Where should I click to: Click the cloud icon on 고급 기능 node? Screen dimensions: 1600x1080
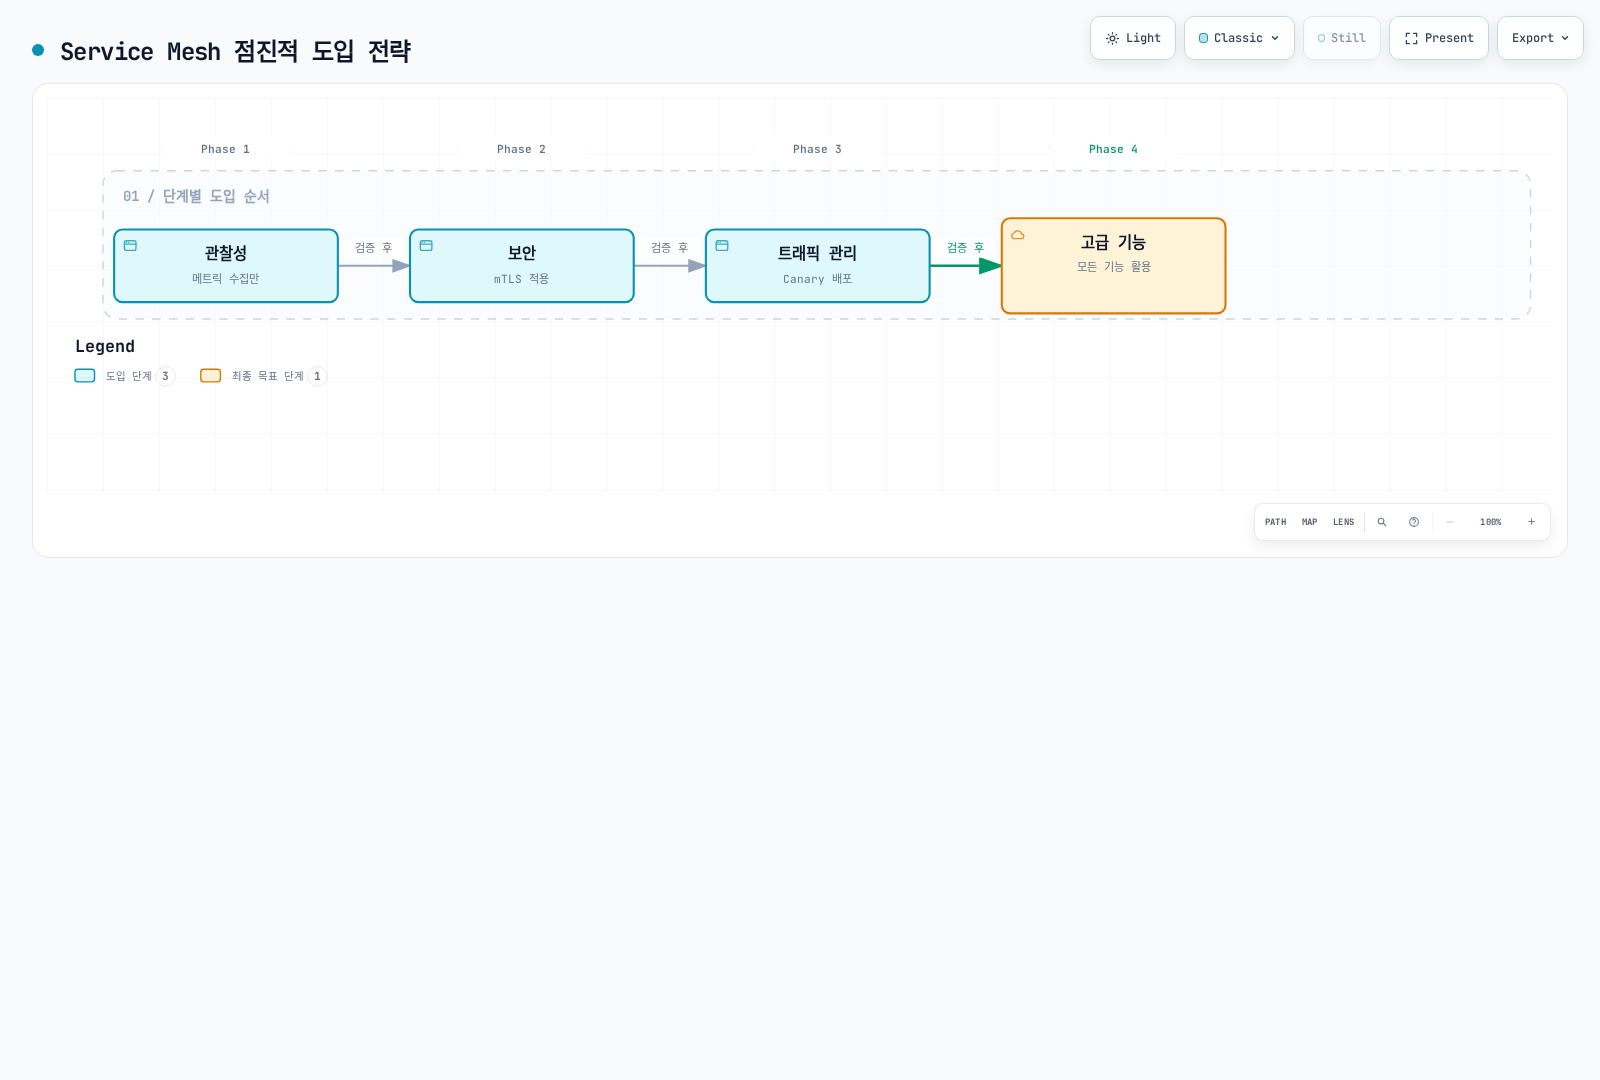pyautogui.click(x=1018, y=235)
